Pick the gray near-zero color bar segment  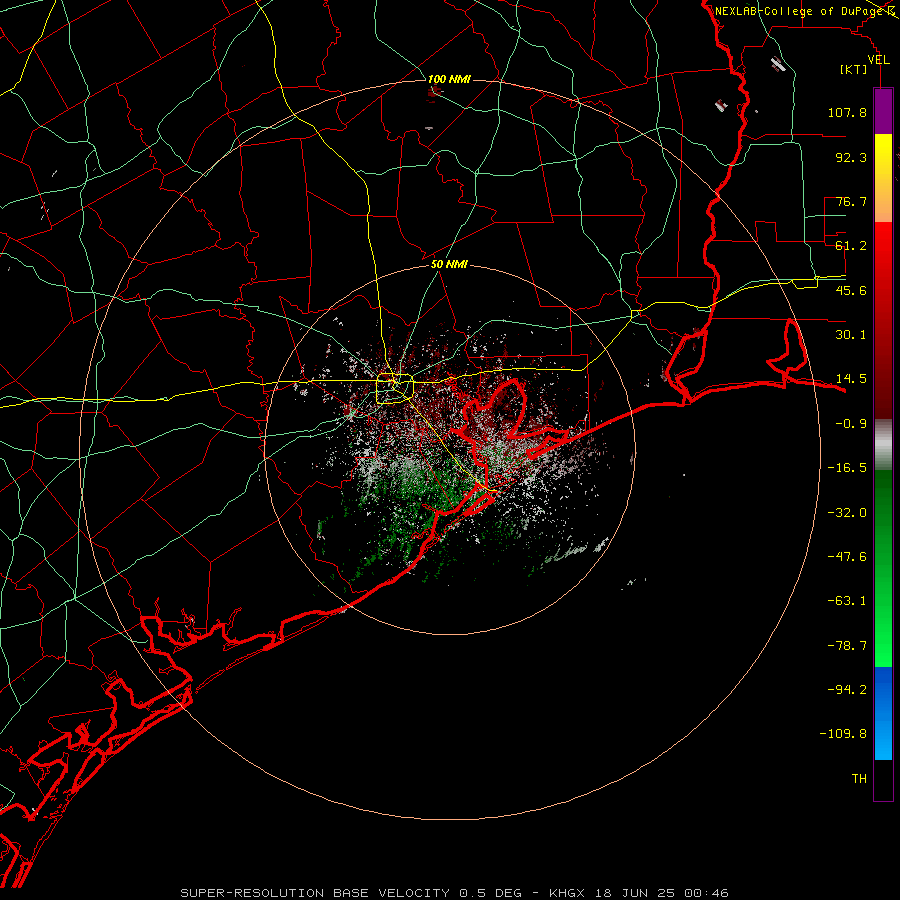pyautogui.click(x=883, y=445)
